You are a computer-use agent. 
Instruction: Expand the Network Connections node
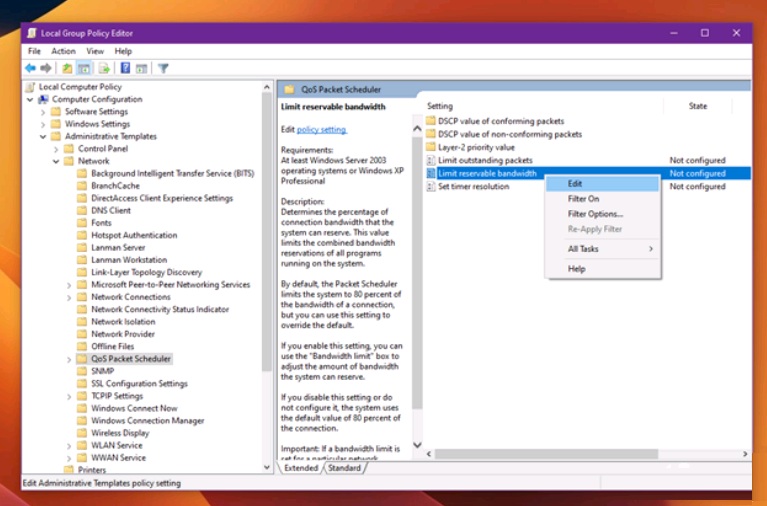tap(69, 297)
